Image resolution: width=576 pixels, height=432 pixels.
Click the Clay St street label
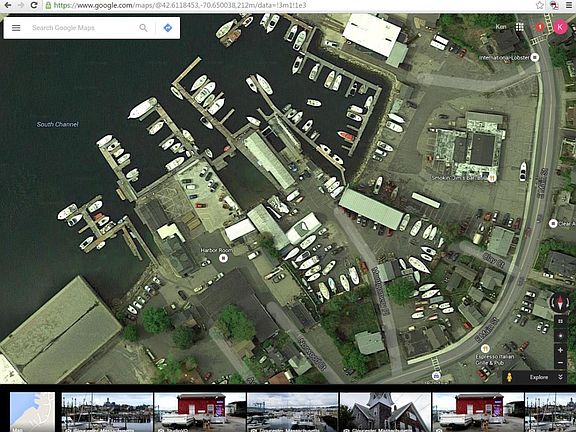coord(493,260)
